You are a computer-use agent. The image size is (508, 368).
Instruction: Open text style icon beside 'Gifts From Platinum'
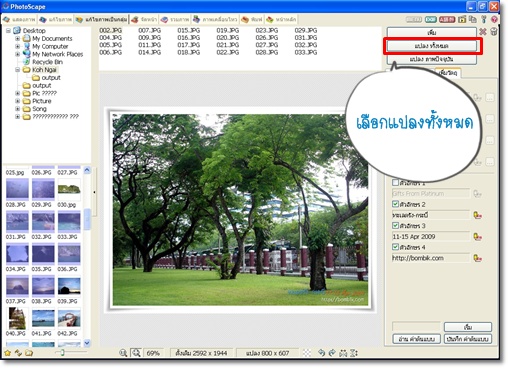pyautogui.click(x=477, y=194)
